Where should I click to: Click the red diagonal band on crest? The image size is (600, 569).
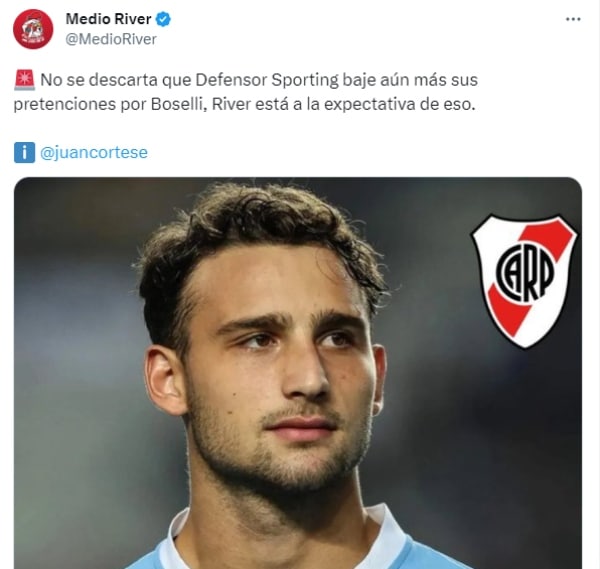pyautogui.click(x=527, y=280)
